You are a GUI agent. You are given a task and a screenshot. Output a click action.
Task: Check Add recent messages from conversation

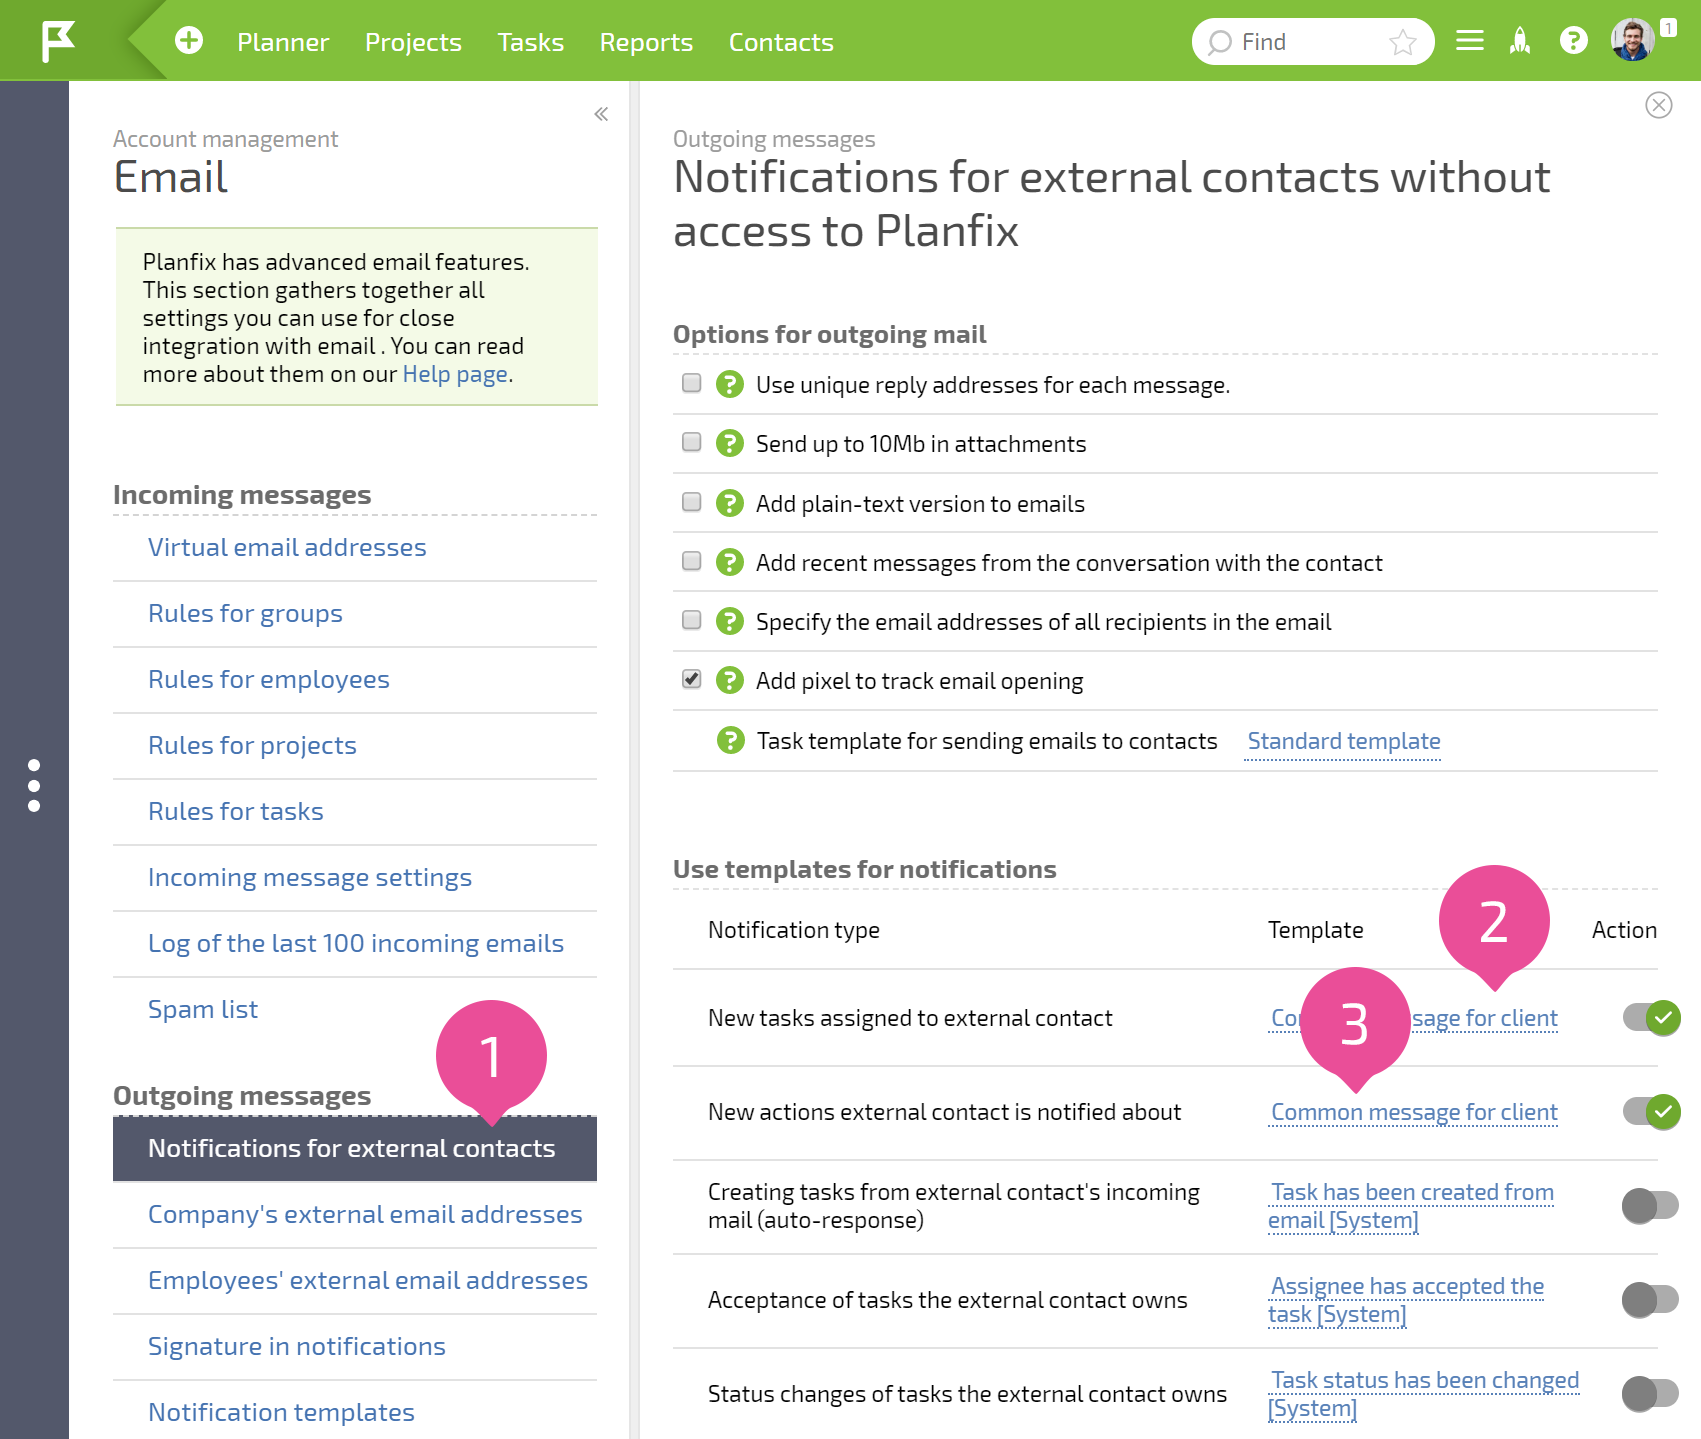pyautogui.click(x=691, y=561)
